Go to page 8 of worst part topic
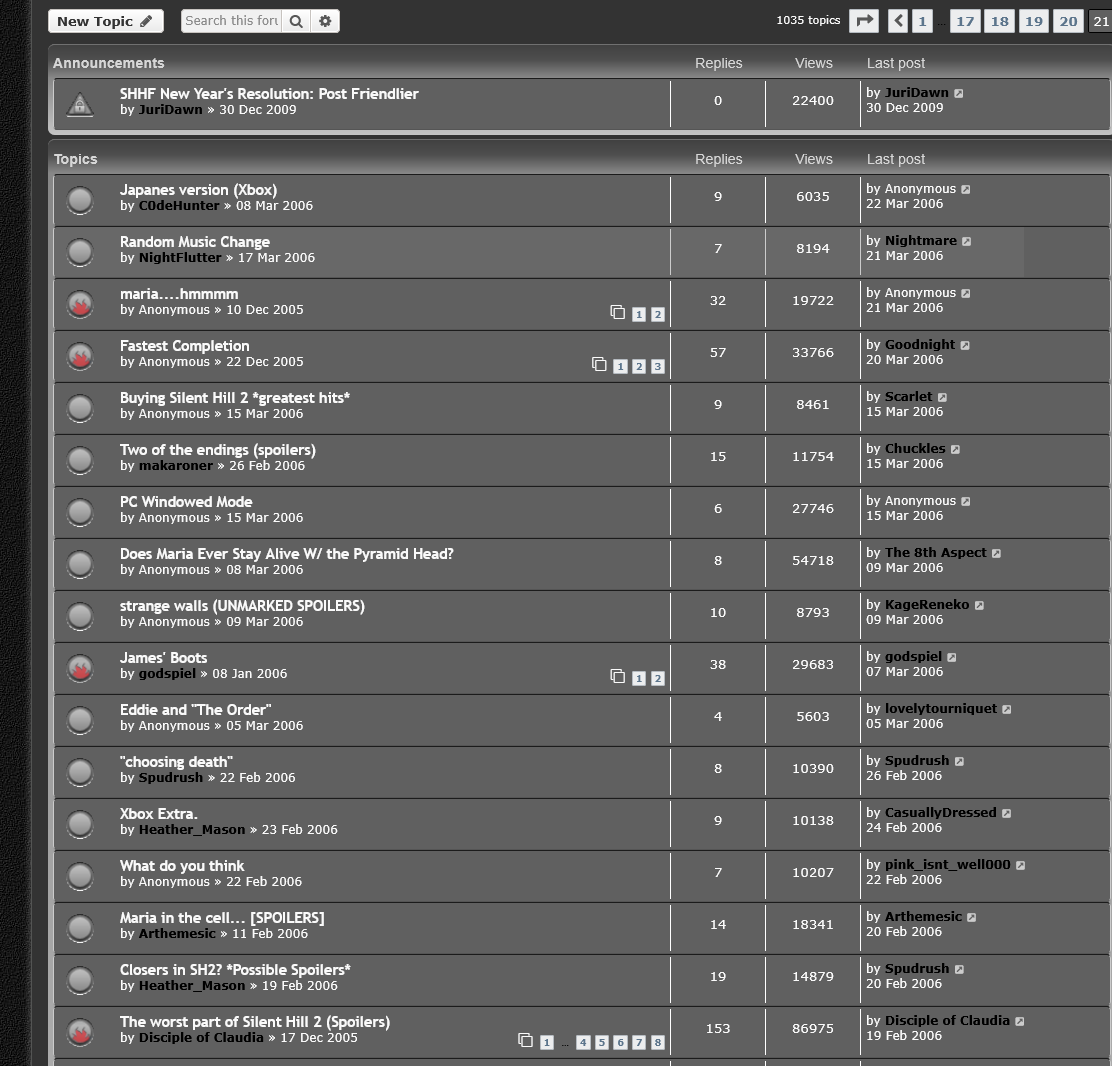Screen dimensions: 1112x1066 point(657,1043)
